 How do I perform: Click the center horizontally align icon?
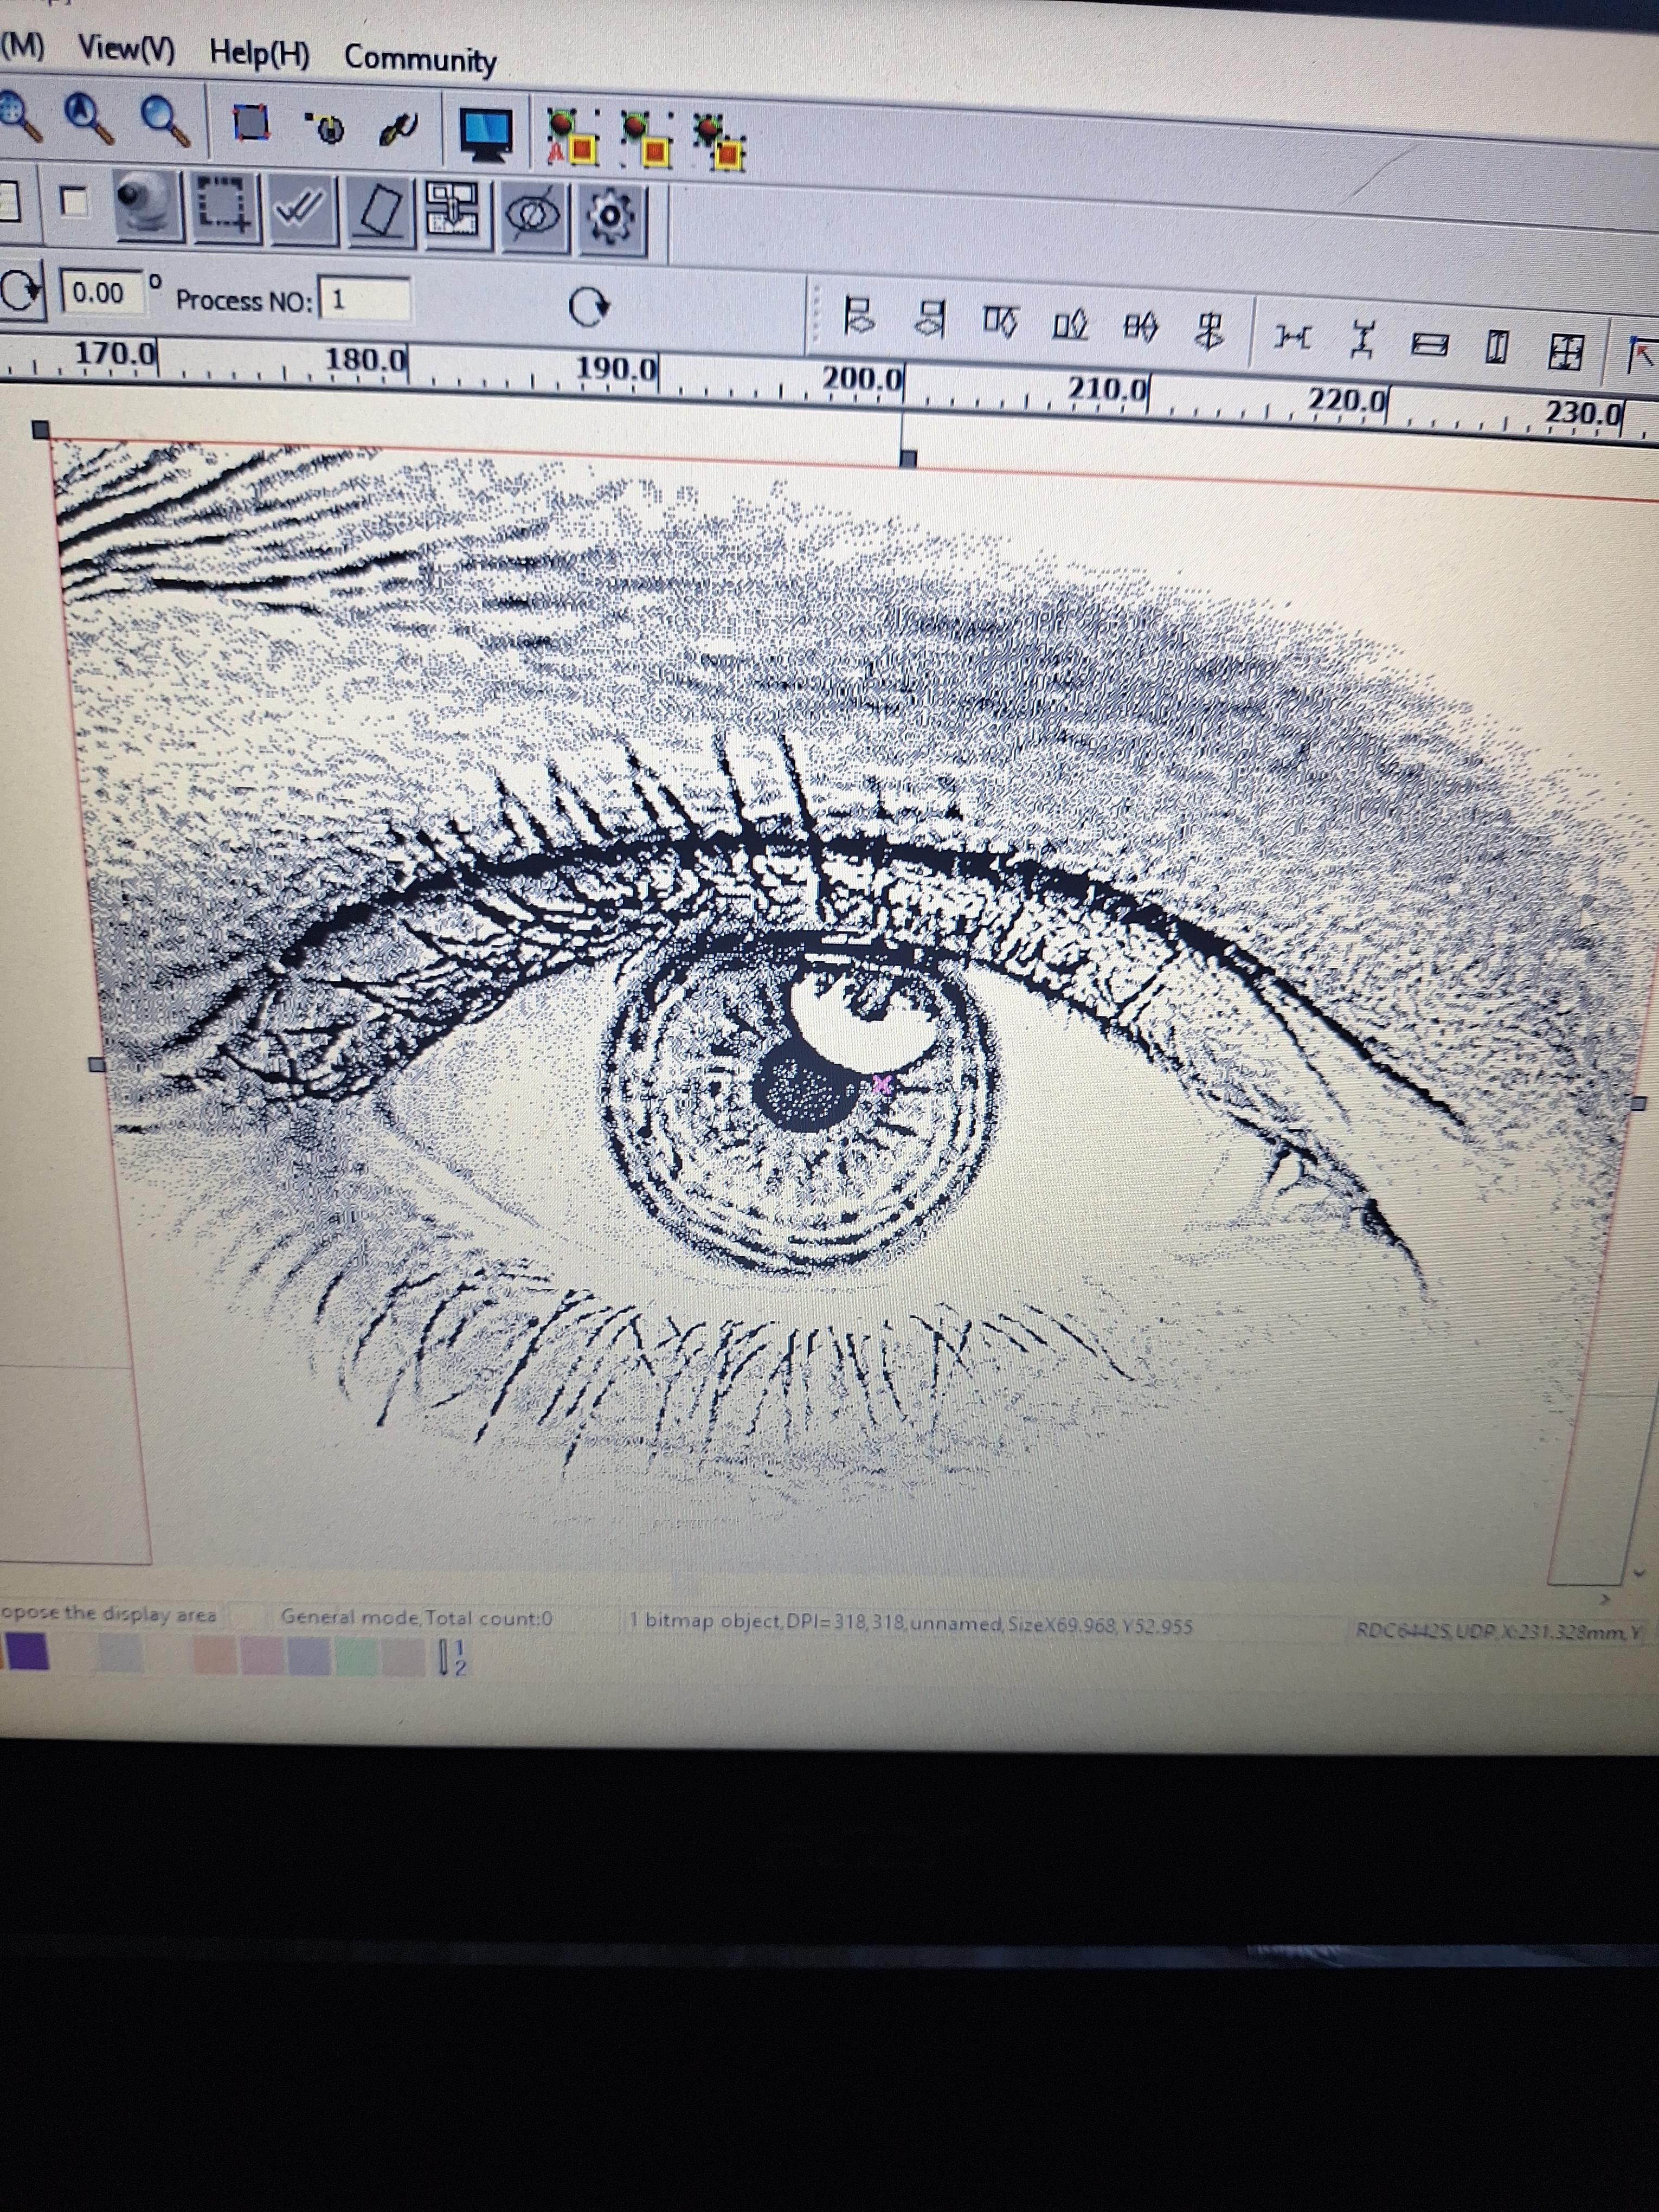pyautogui.click(x=1141, y=327)
